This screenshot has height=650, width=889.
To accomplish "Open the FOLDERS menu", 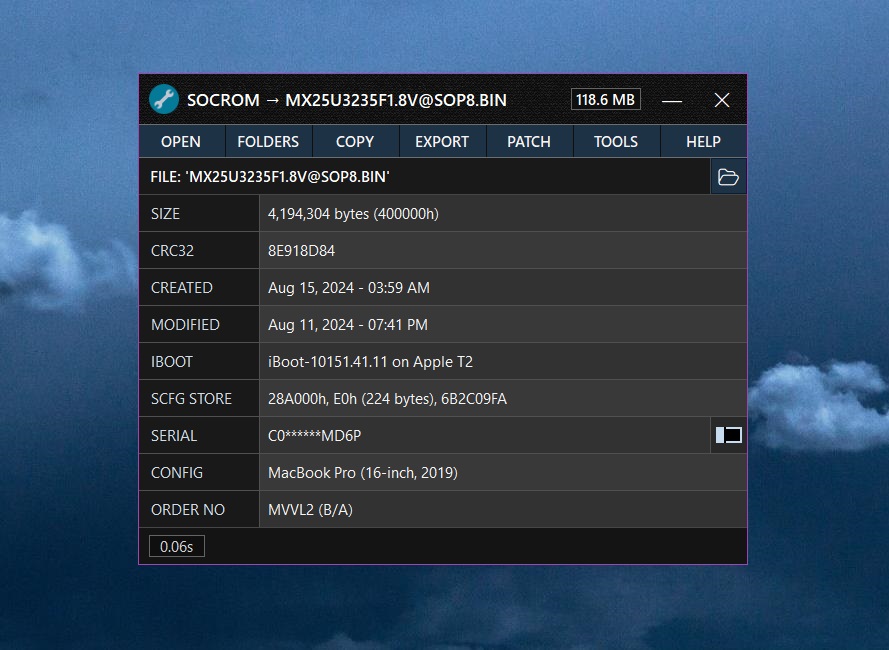I will [268, 141].
